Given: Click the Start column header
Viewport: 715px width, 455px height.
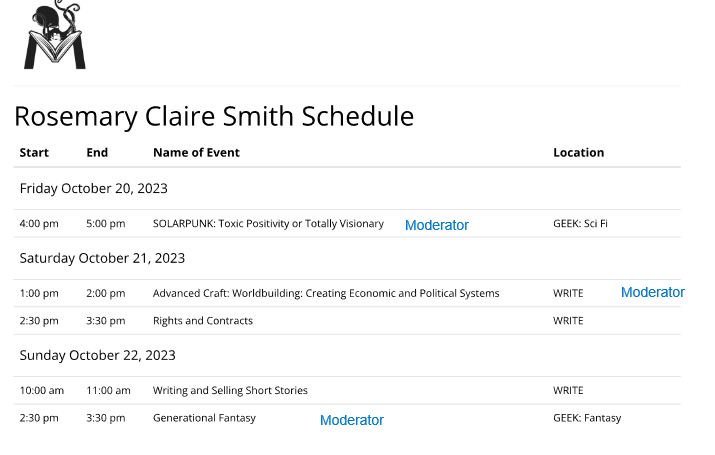Looking at the screenshot, I should click(34, 153).
